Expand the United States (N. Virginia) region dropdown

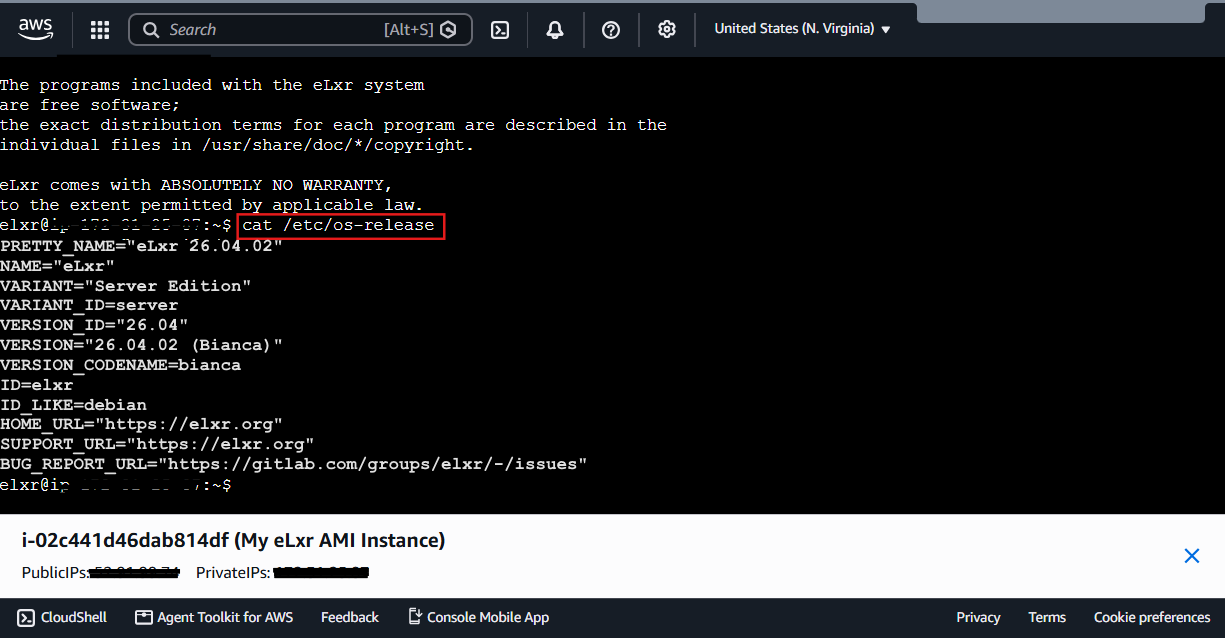(x=802, y=29)
